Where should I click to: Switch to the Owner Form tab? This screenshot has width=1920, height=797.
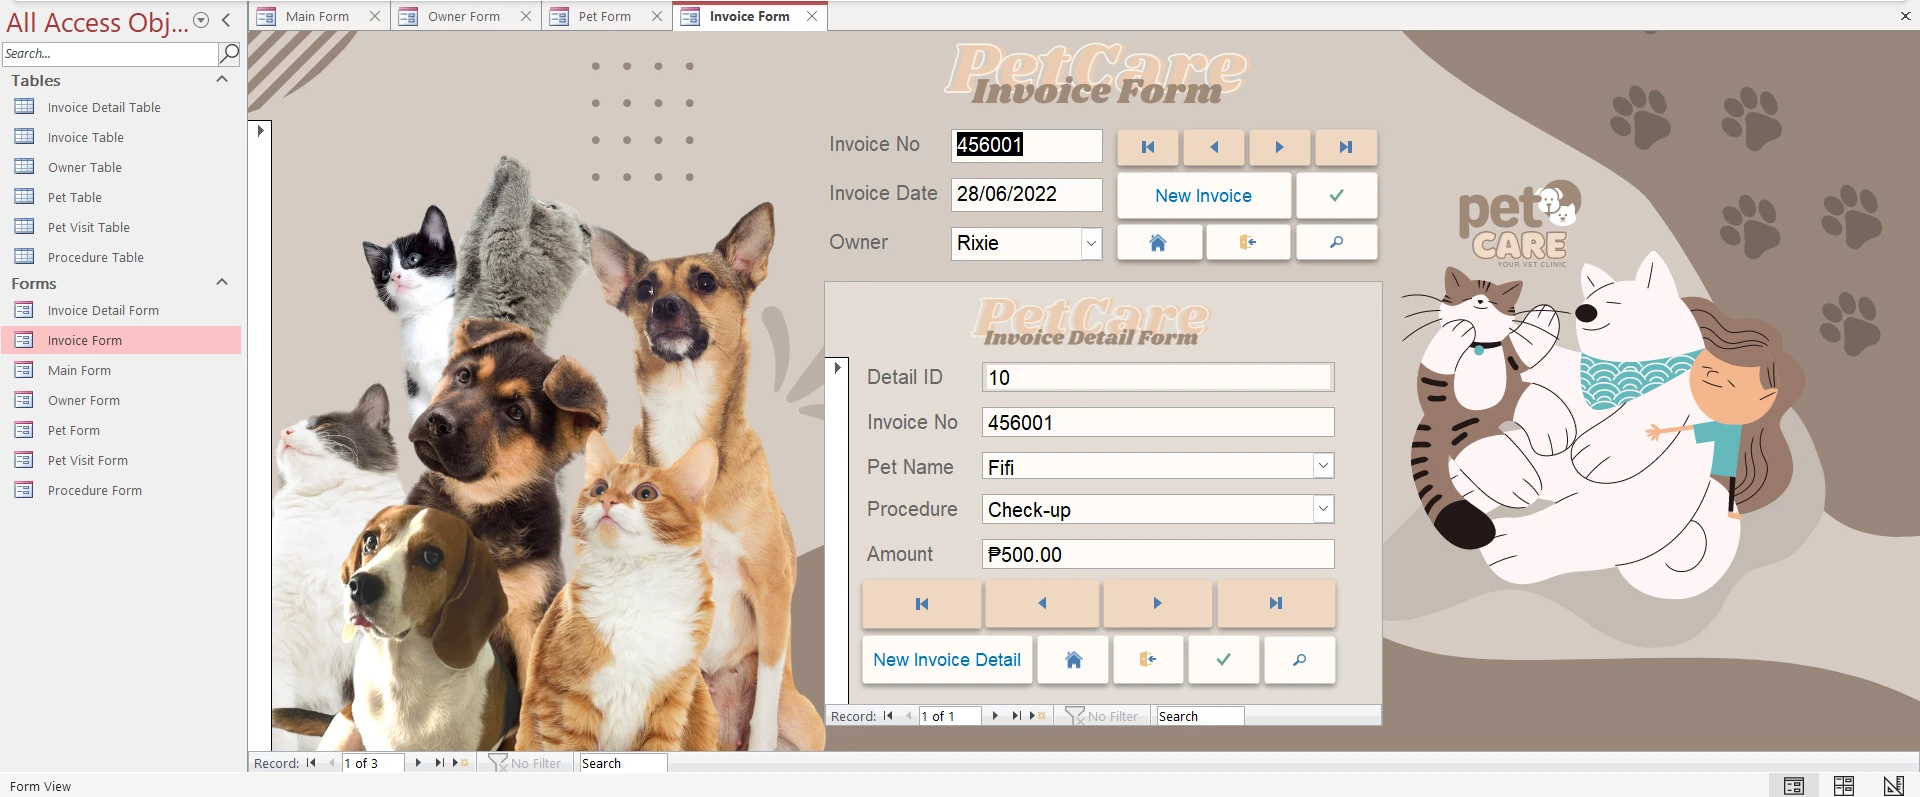pos(463,16)
